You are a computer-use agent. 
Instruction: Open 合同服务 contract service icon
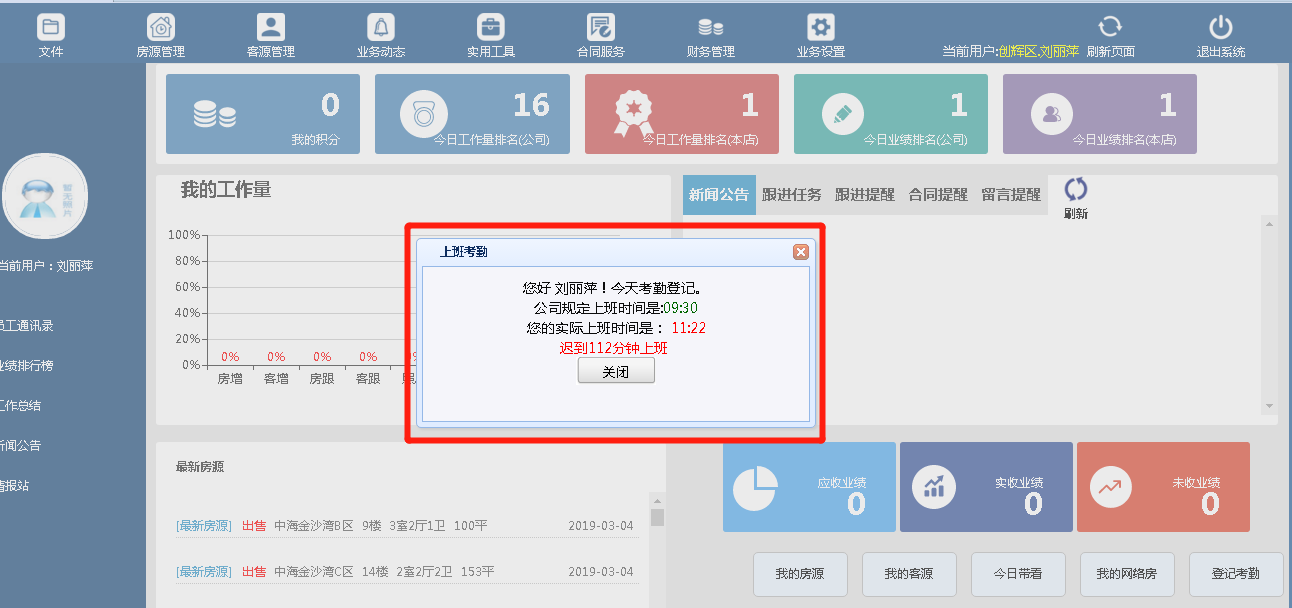(600, 28)
